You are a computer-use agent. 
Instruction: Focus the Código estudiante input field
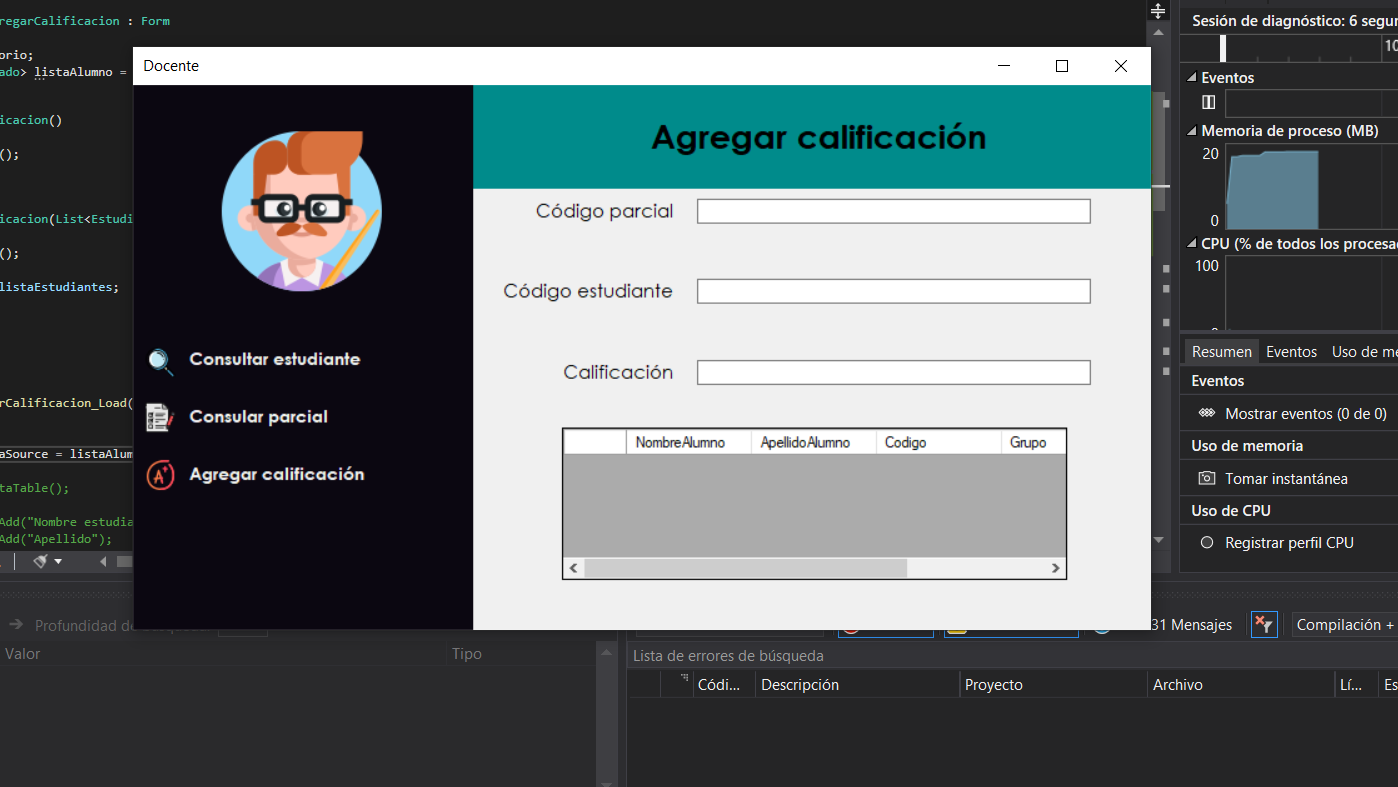point(893,291)
